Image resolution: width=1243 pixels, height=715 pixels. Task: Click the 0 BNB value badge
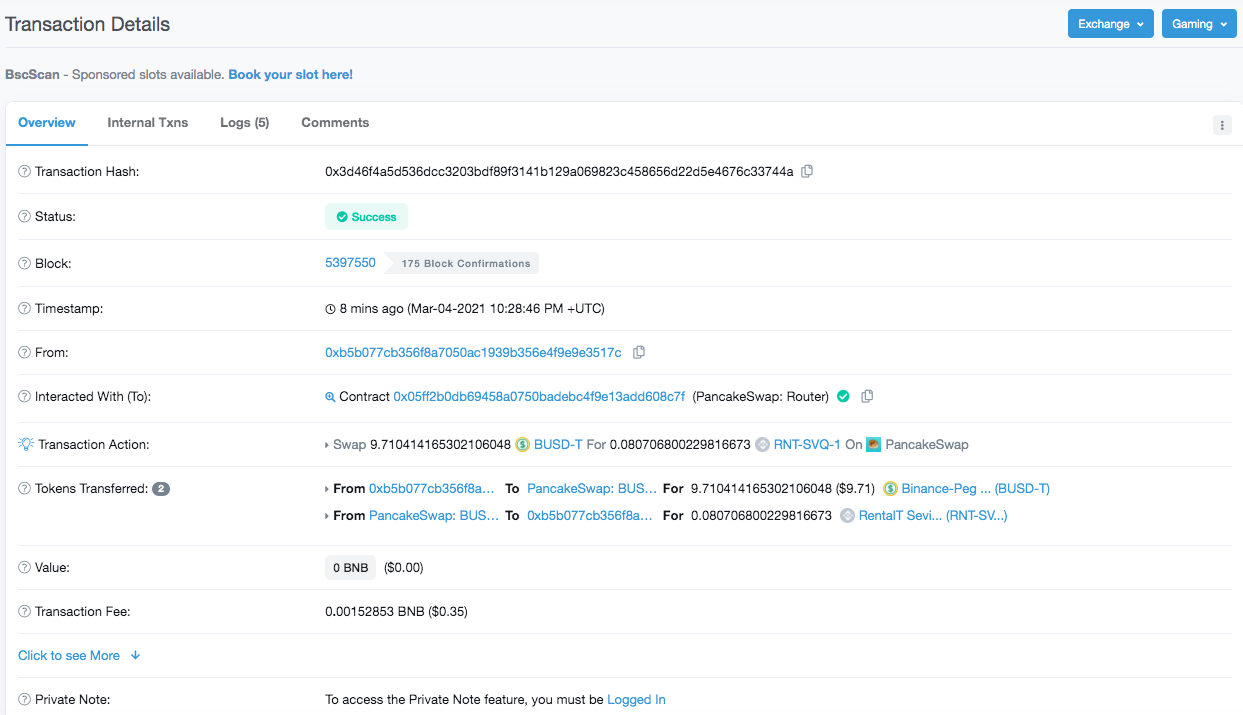click(x=350, y=568)
